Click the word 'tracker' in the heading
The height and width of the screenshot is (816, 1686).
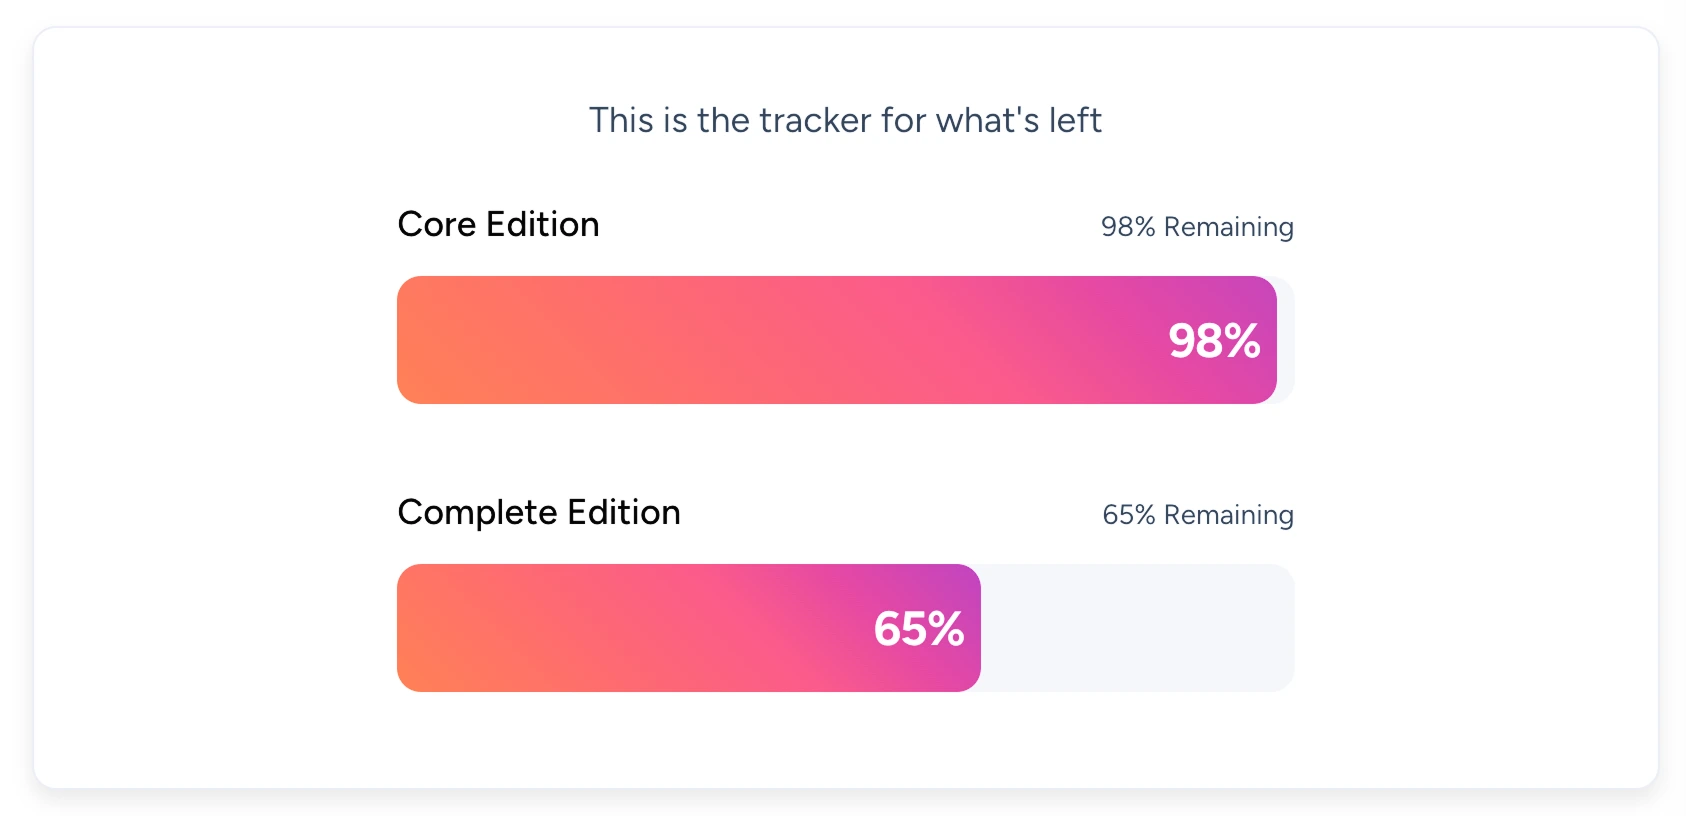point(815,120)
